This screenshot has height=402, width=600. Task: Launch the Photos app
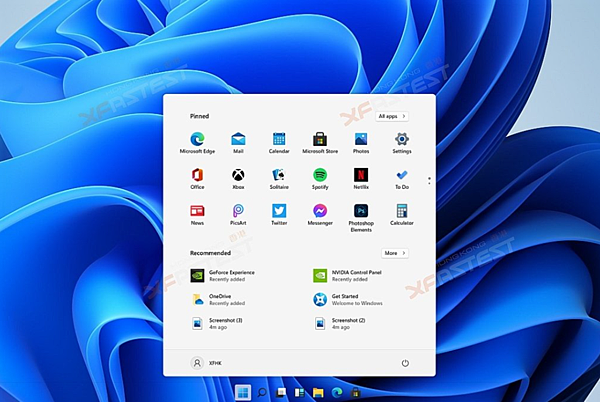(361, 143)
